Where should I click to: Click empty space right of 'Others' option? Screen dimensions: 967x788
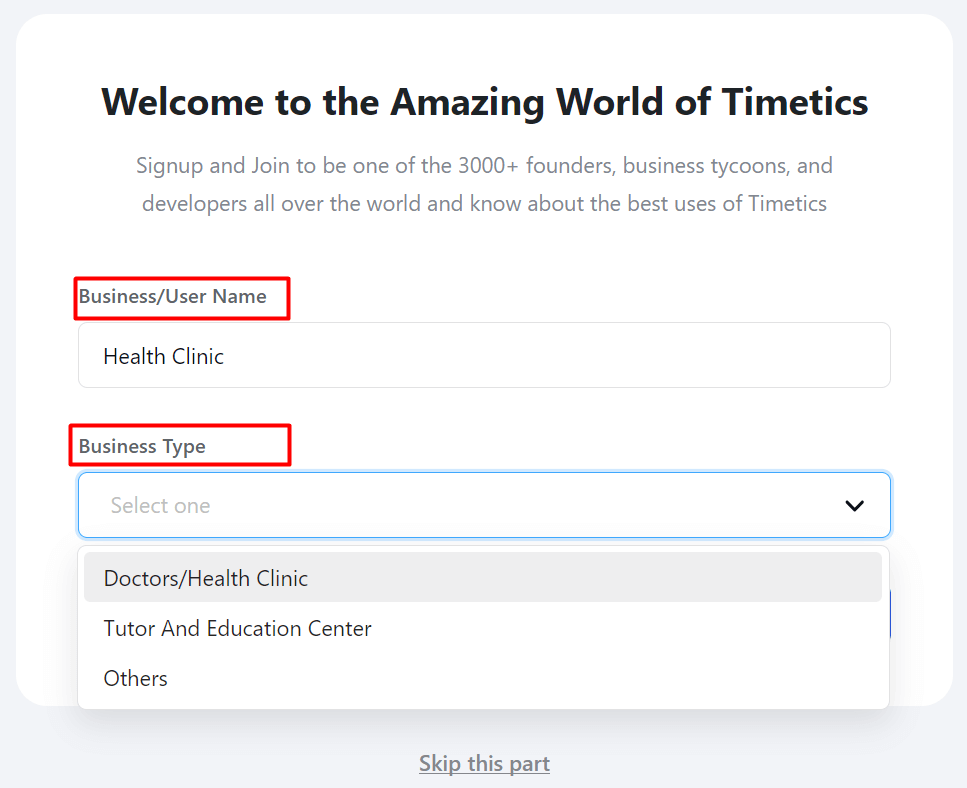(x=524, y=678)
